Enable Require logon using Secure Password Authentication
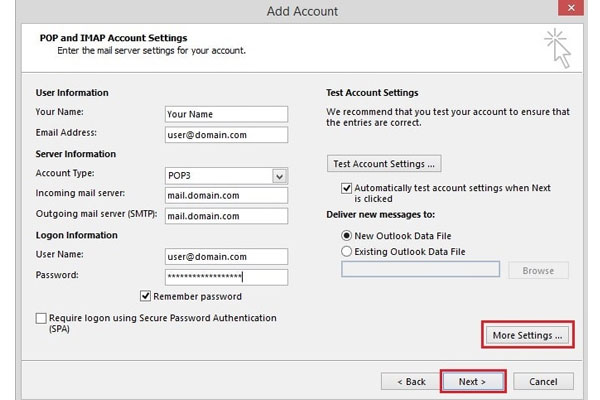 (x=41, y=318)
